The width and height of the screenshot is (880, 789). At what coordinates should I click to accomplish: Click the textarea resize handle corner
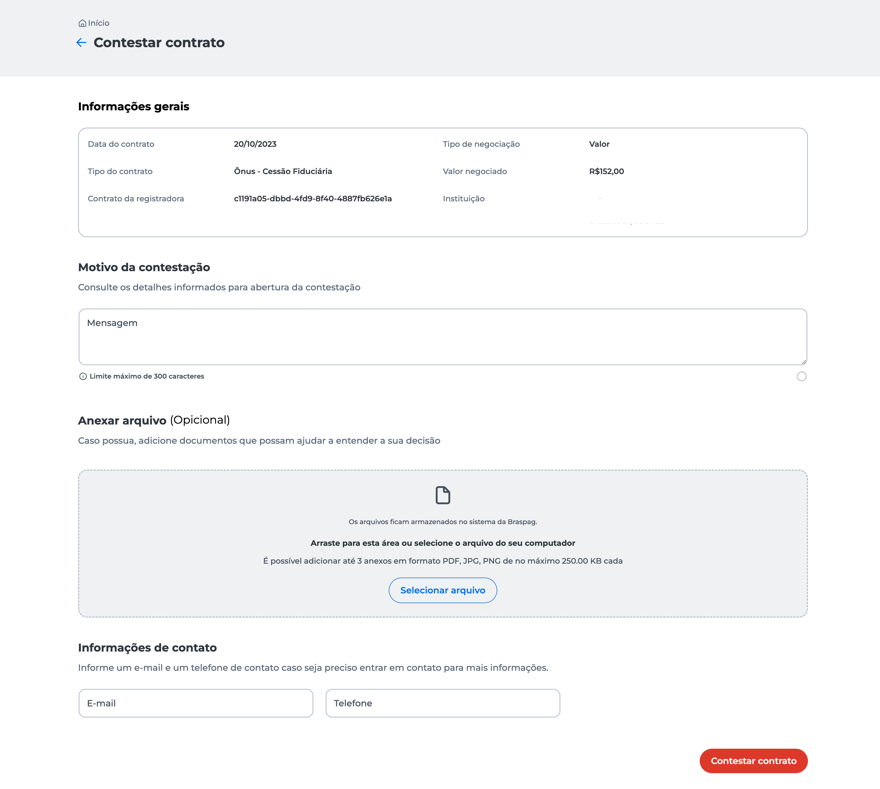click(804, 361)
